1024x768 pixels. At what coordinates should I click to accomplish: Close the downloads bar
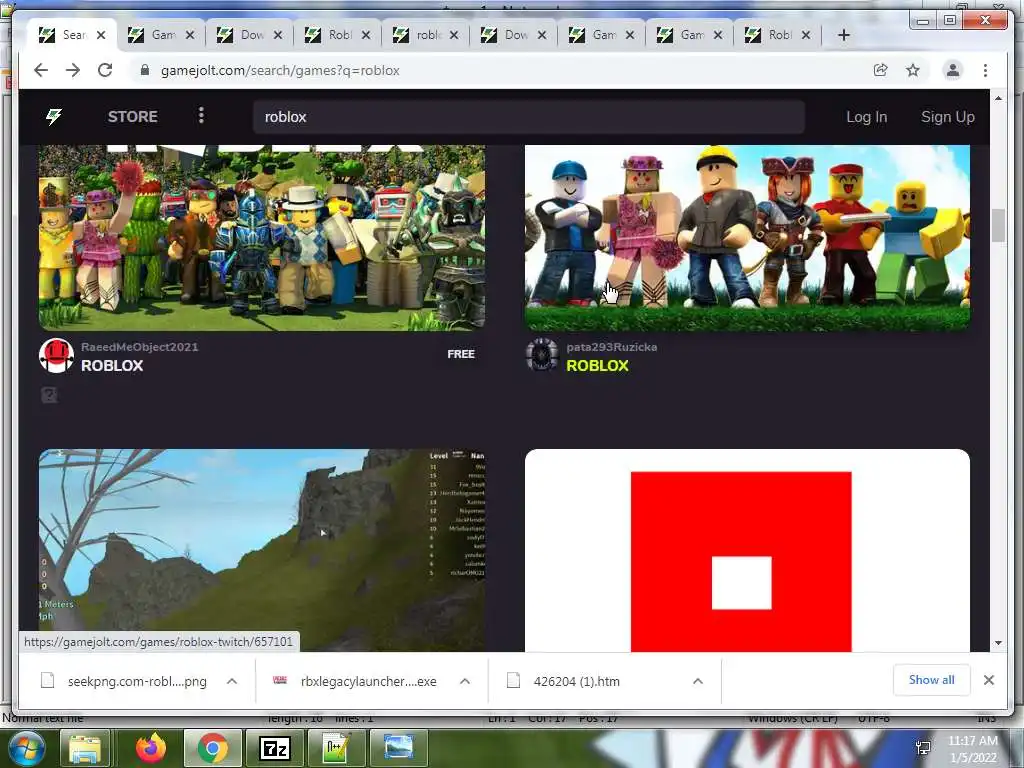pyautogui.click(x=989, y=680)
